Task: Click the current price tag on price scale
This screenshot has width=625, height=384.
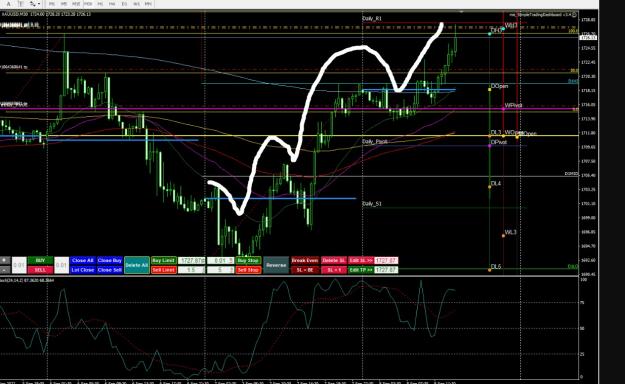Action: [588, 37]
